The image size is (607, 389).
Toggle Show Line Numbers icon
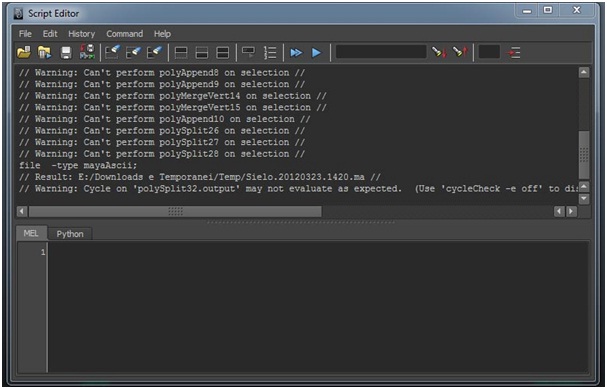(270, 53)
